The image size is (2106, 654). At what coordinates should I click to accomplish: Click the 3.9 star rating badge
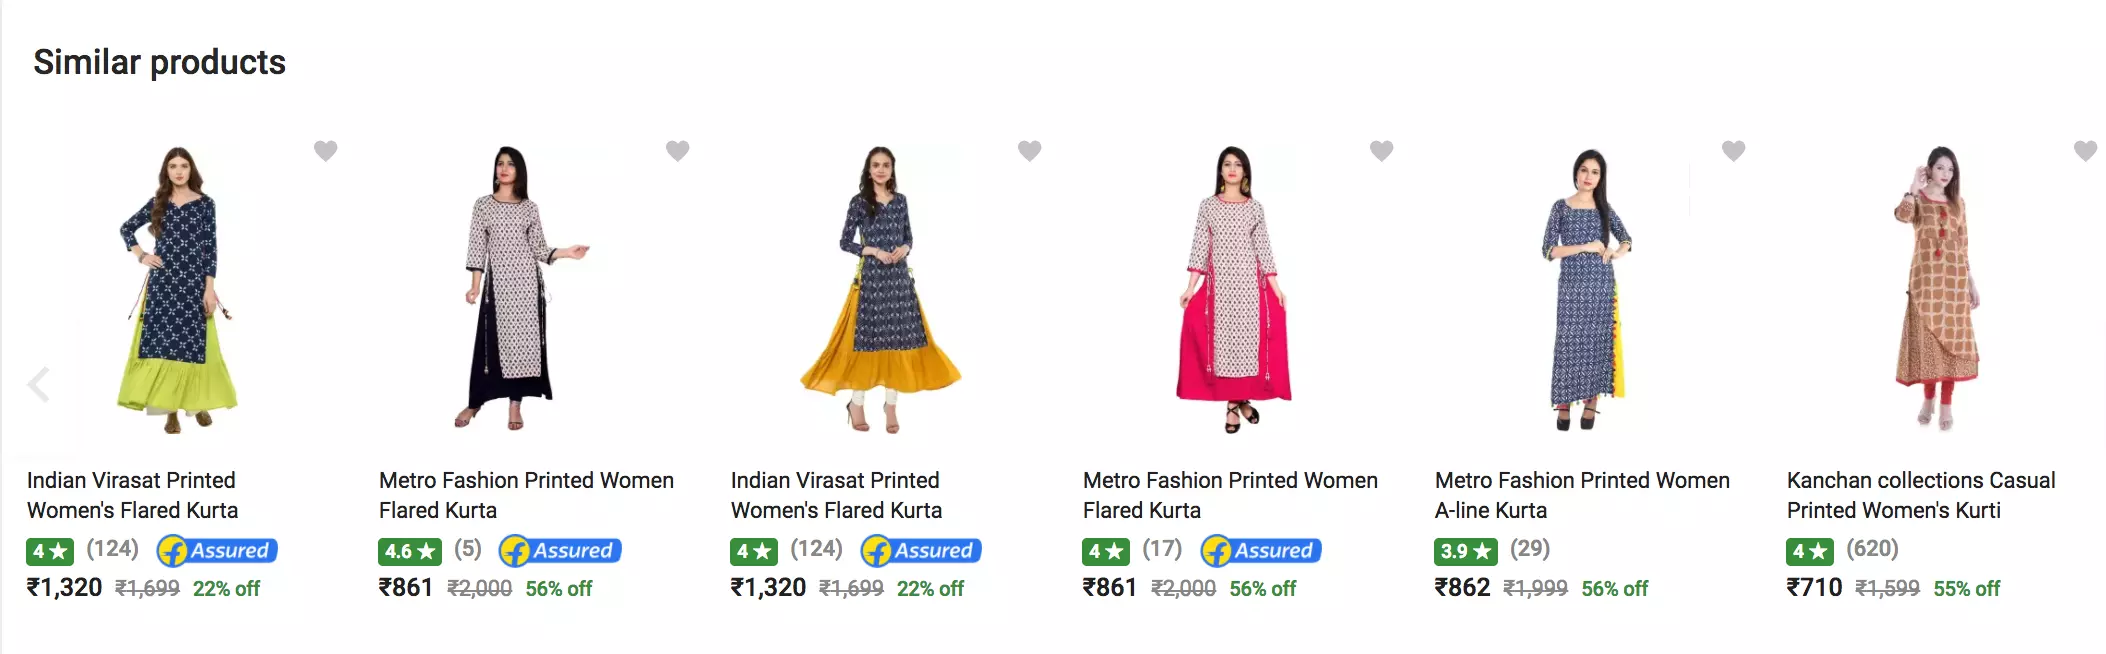point(1466,551)
